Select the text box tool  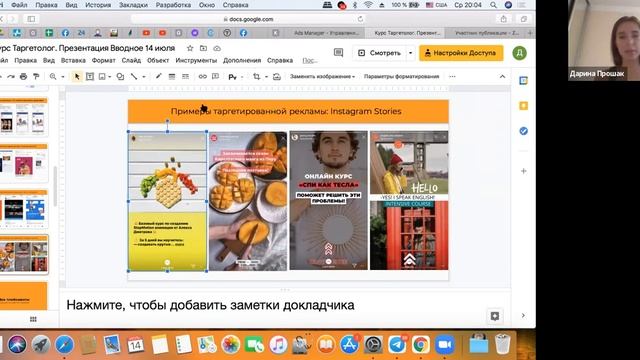(89, 76)
